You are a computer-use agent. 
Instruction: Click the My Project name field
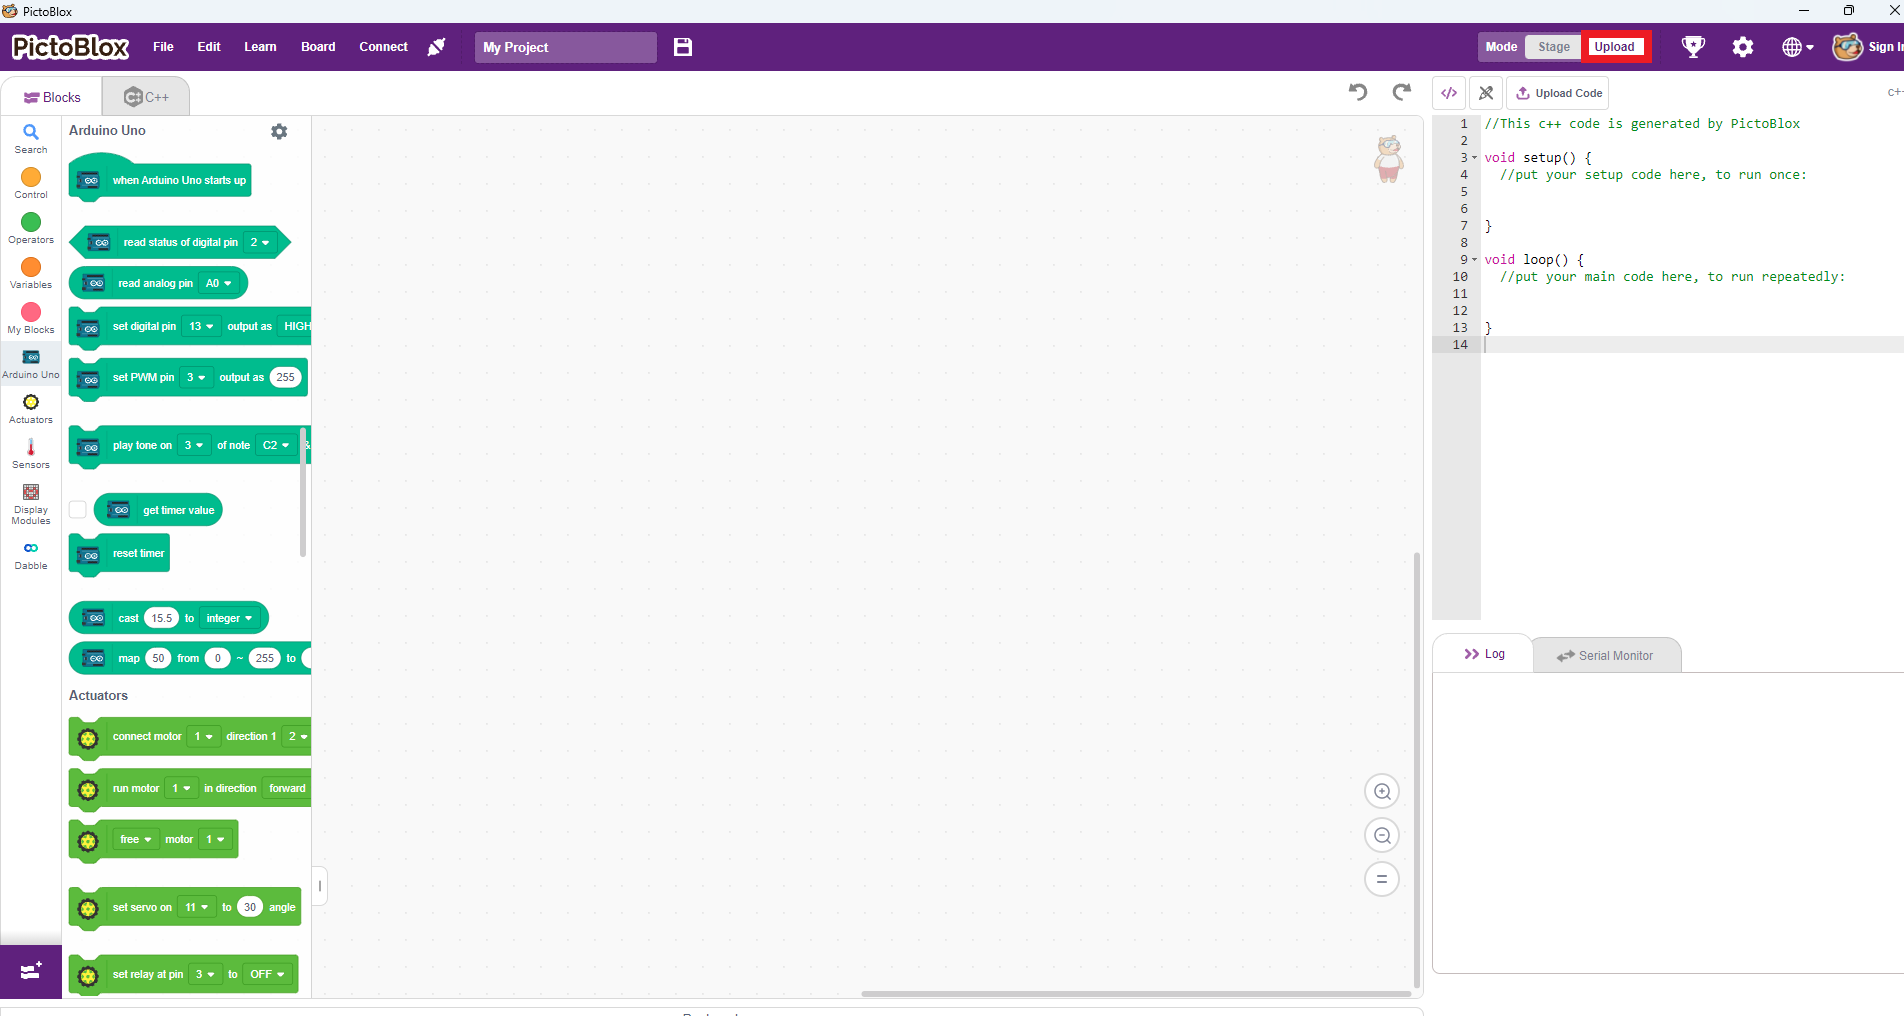(565, 47)
